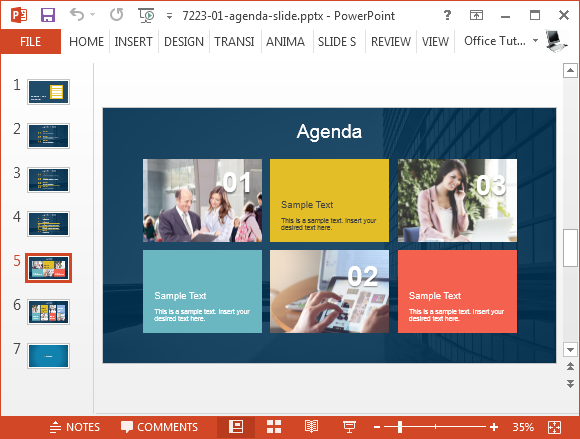
Task: Open the FILE backstage menu
Action: pyautogui.click(x=31, y=41)
